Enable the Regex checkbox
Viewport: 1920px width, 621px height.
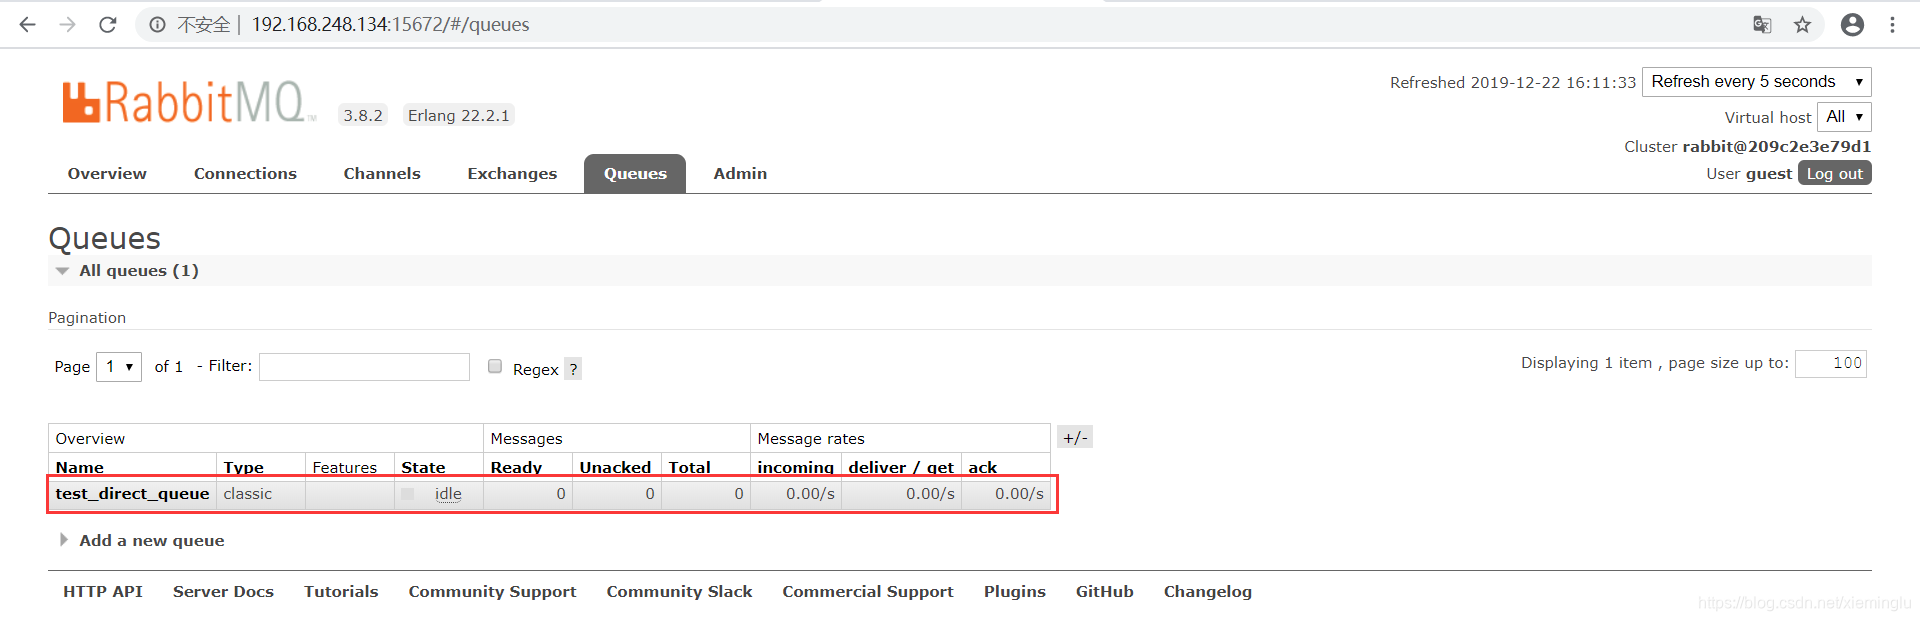pos(495,366)
